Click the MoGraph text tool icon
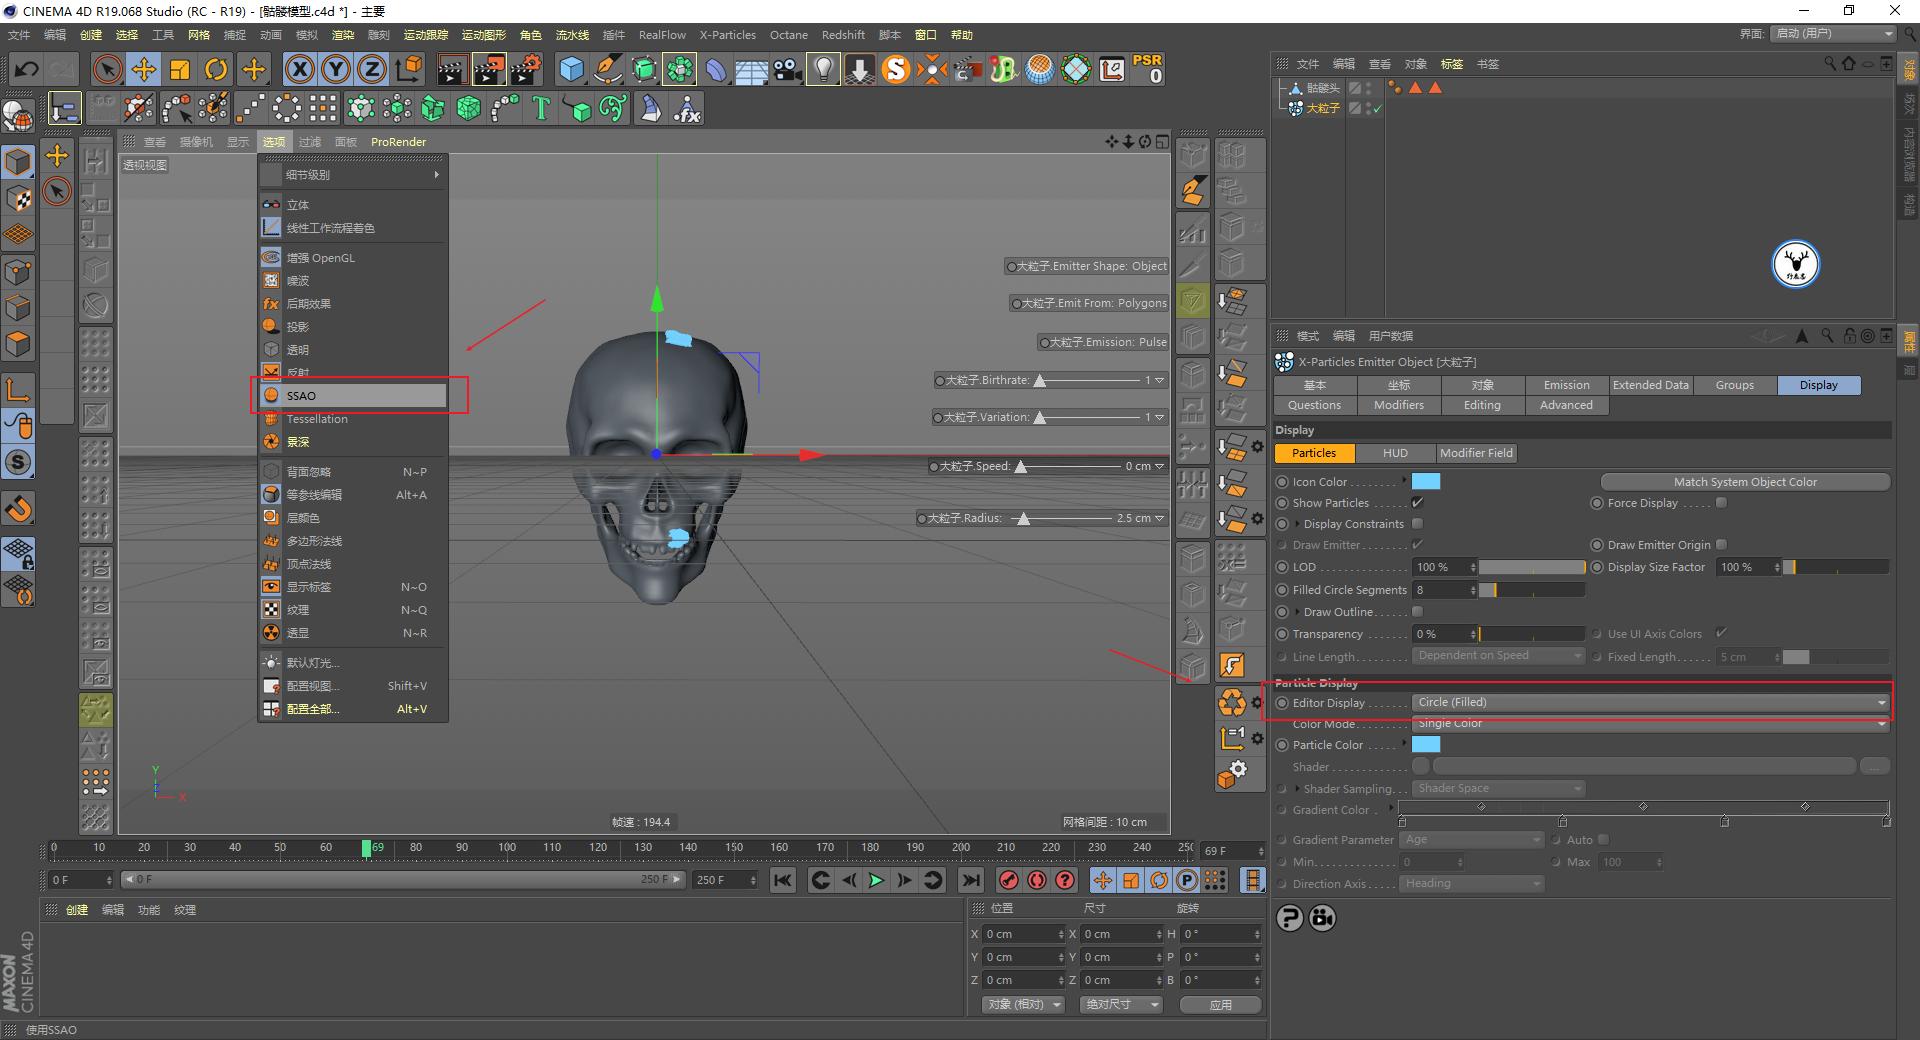Screen dimensions: 1920x1040 [x=541, y=108]
